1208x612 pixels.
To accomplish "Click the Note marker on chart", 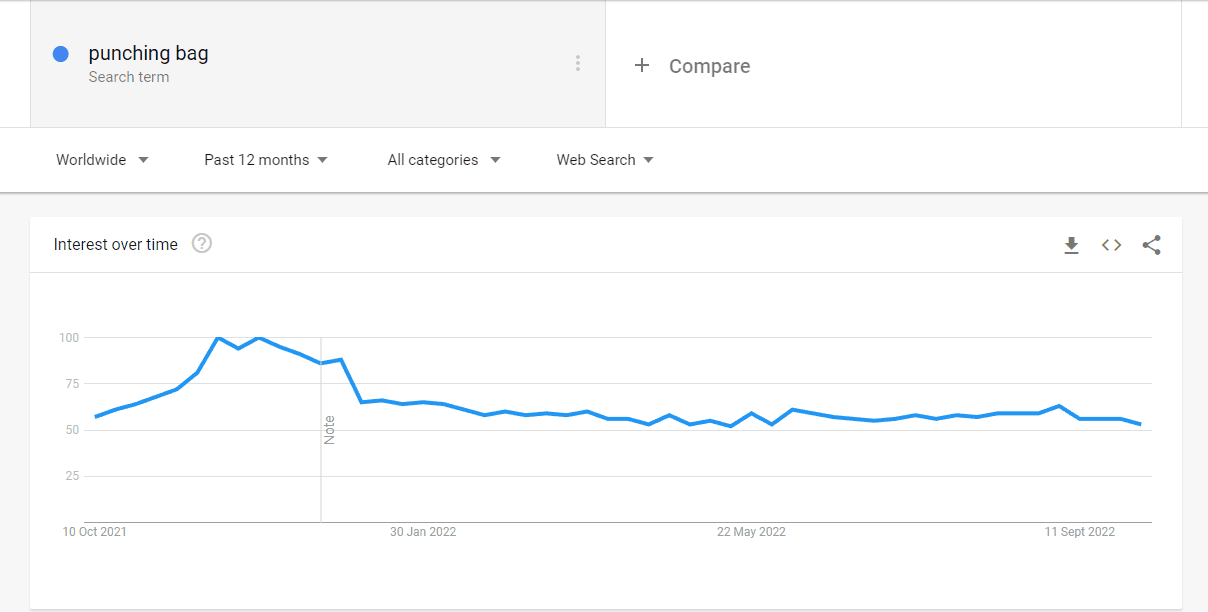I will [329, 430].
